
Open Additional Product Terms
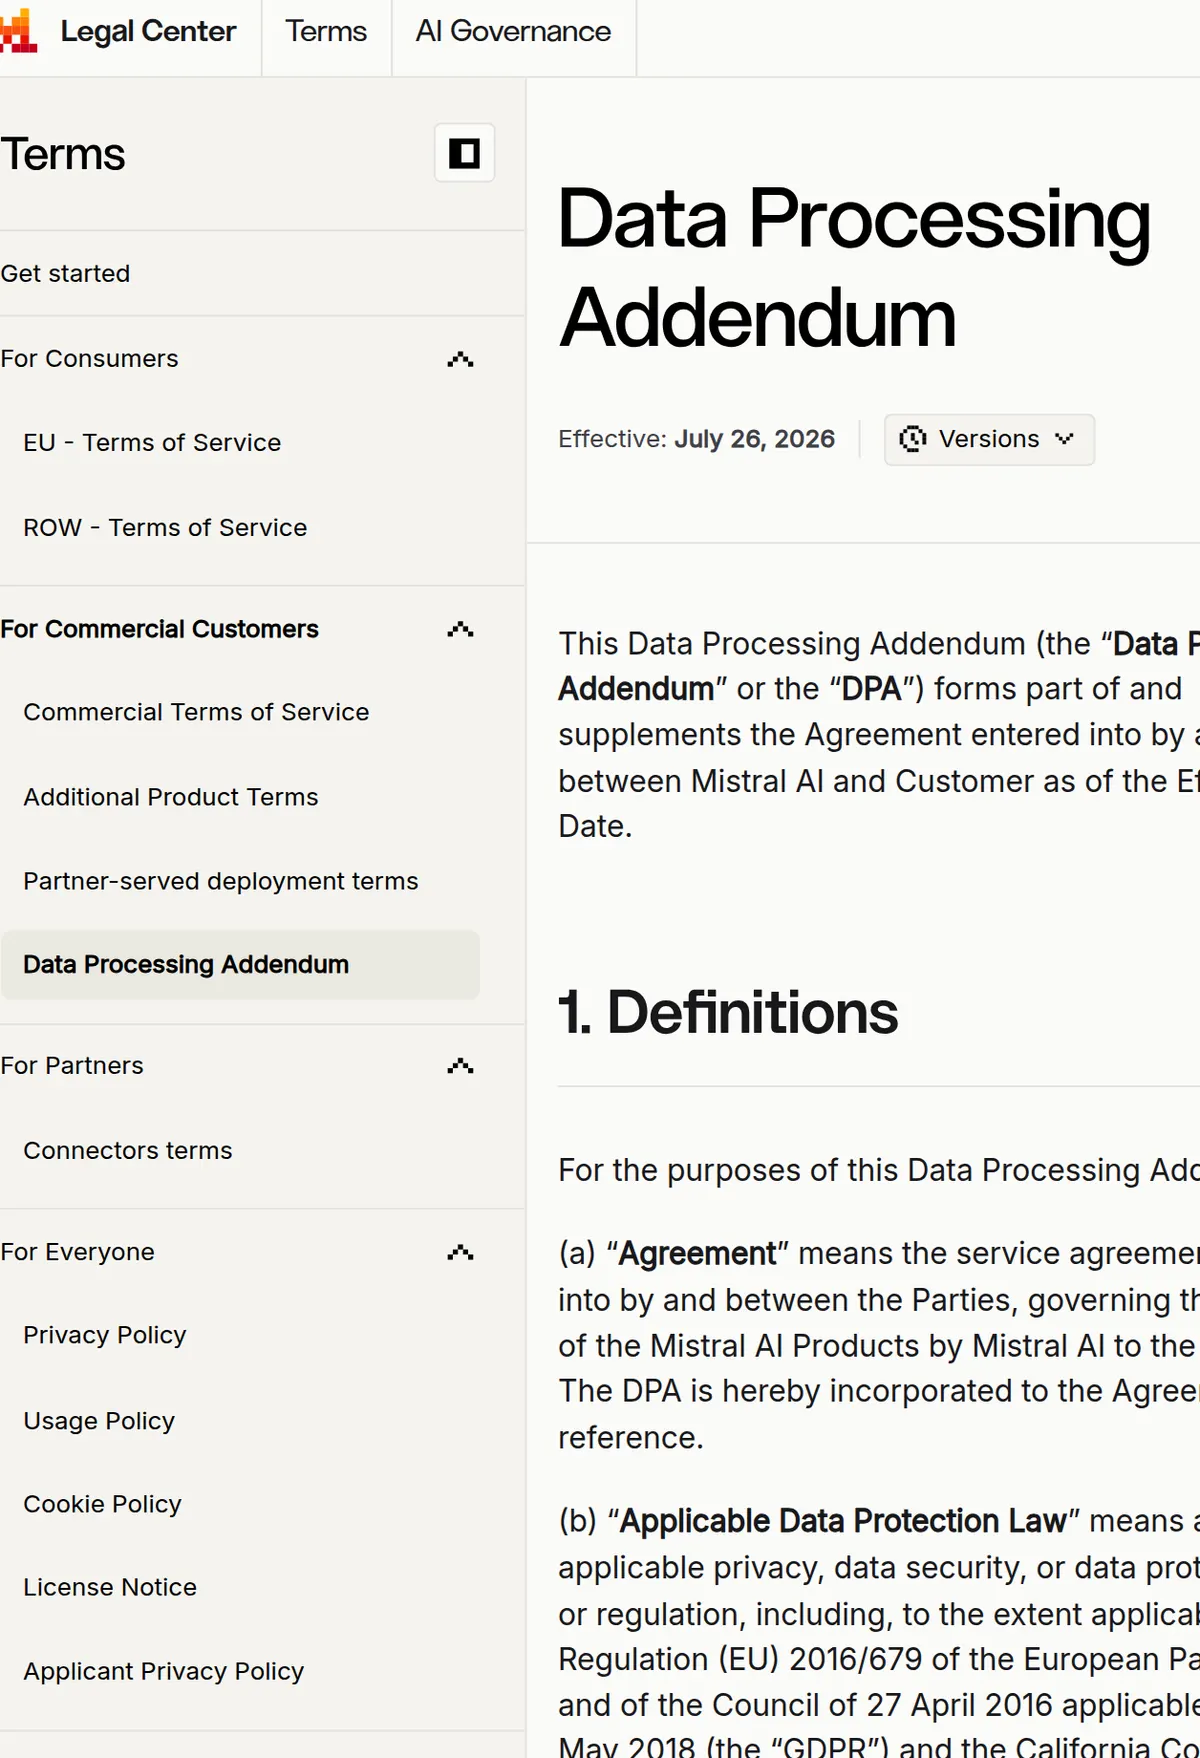pyautogui.click(x=170, y=797)
